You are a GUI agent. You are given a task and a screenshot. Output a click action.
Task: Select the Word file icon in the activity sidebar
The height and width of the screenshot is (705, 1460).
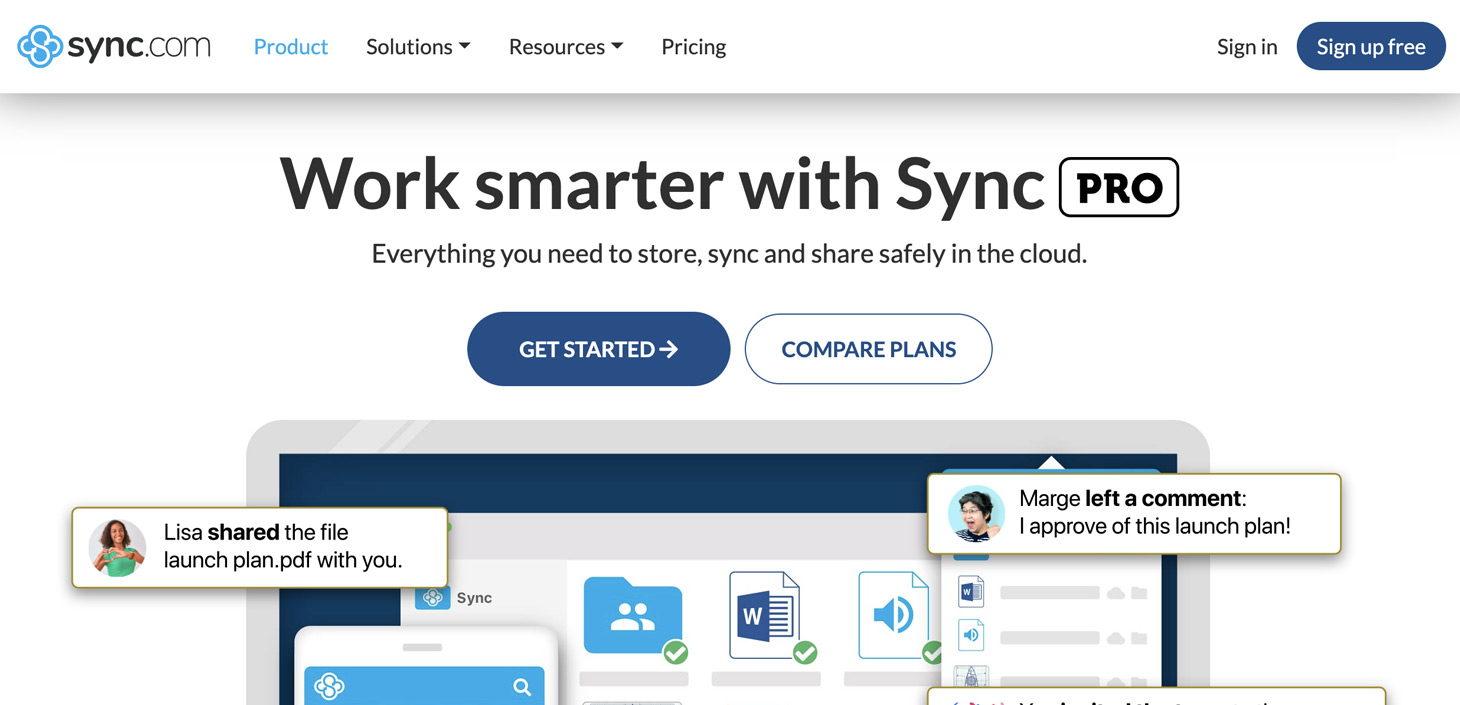[x=970, y=590]
